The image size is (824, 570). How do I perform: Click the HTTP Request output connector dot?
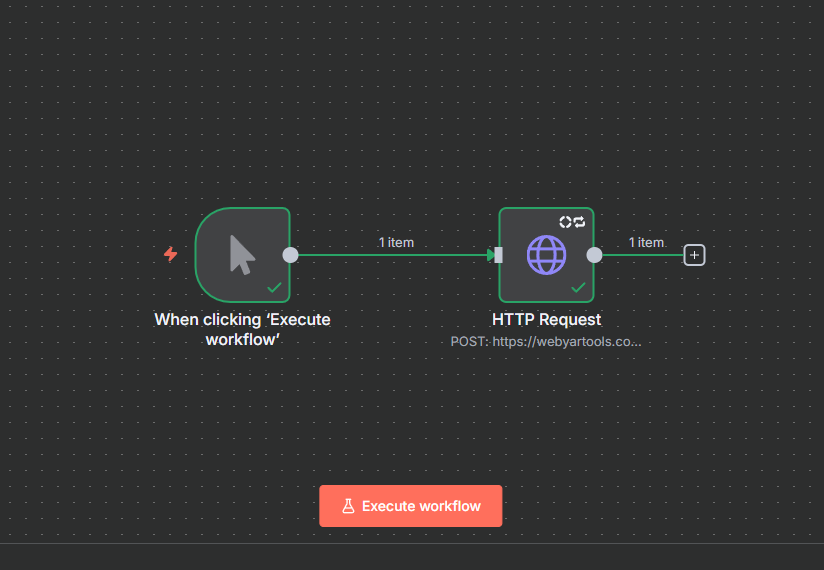pos(594,255)
